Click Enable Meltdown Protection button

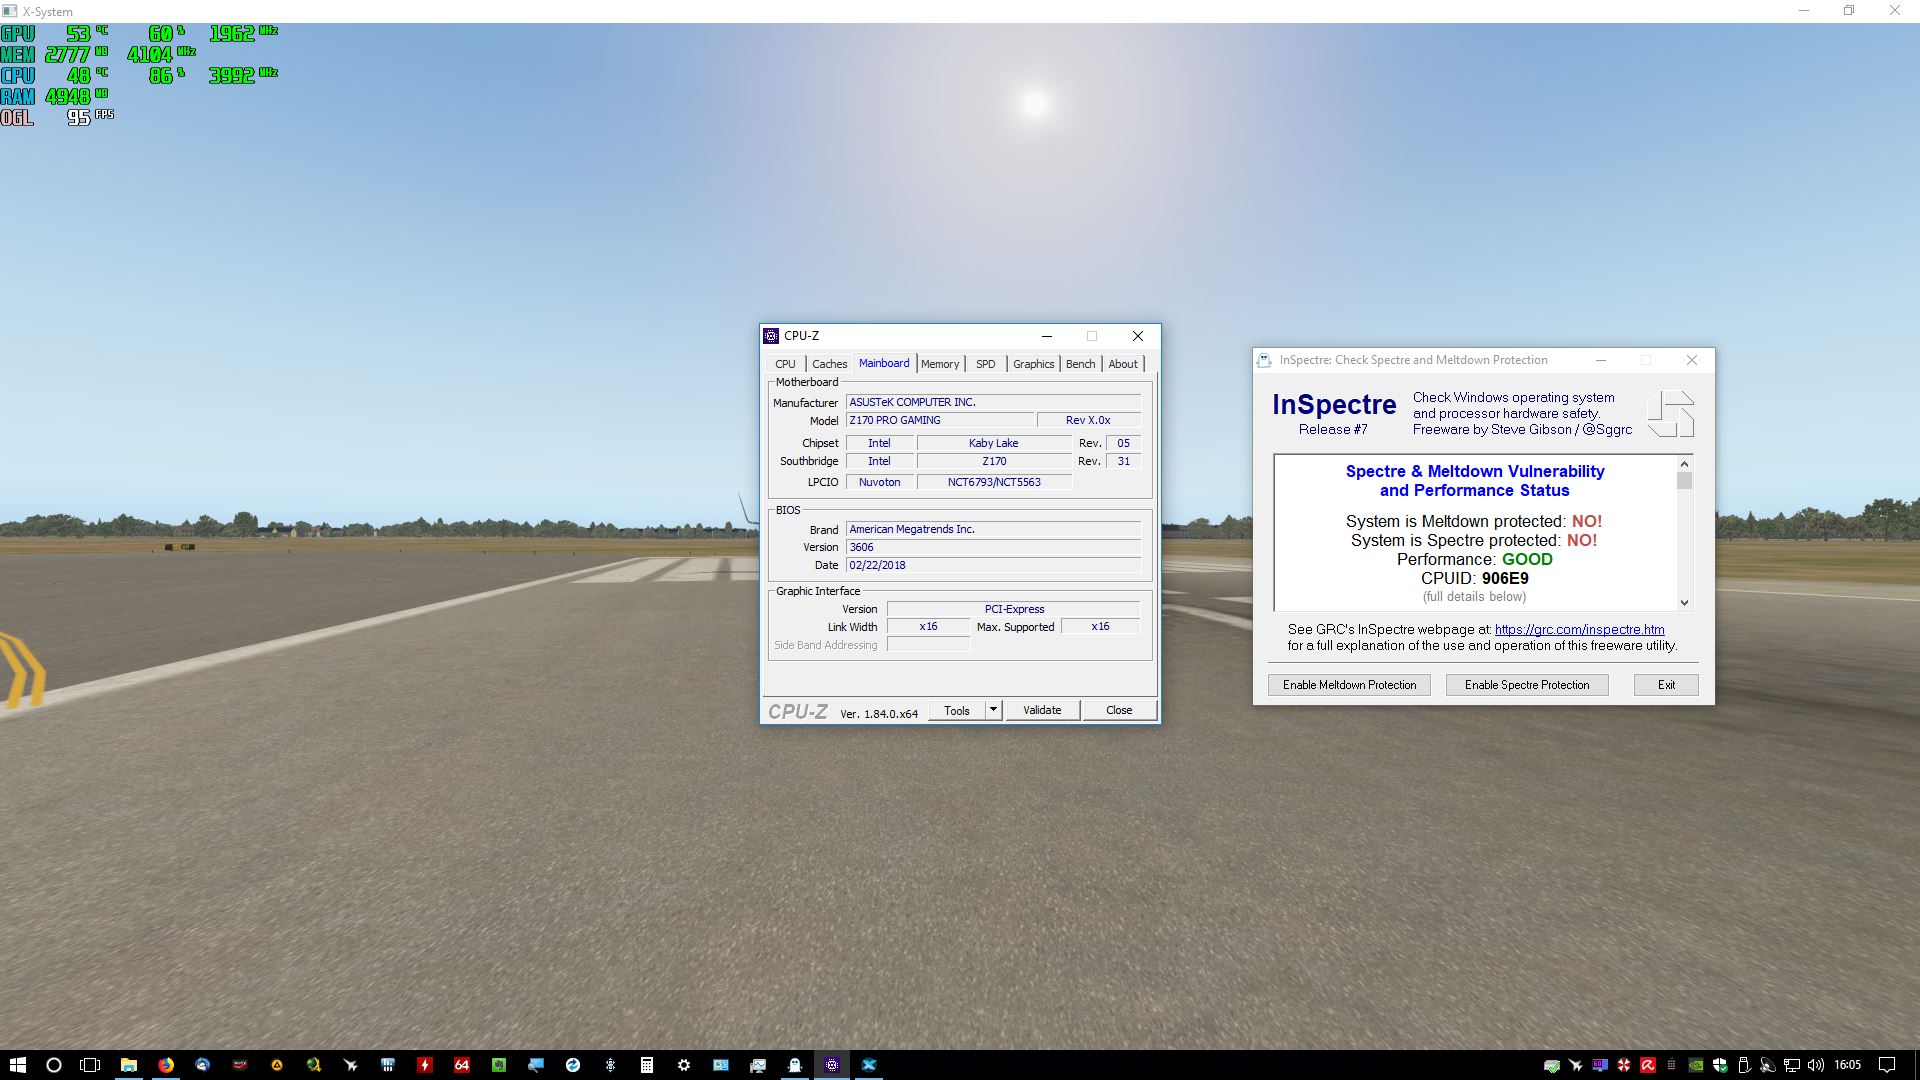1349,685
